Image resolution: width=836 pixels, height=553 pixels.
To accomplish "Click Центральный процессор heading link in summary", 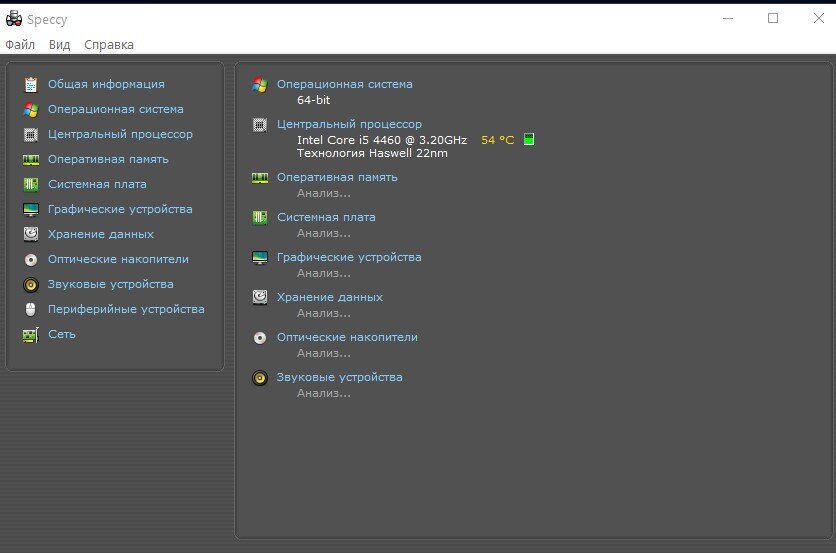I will 349,124.
